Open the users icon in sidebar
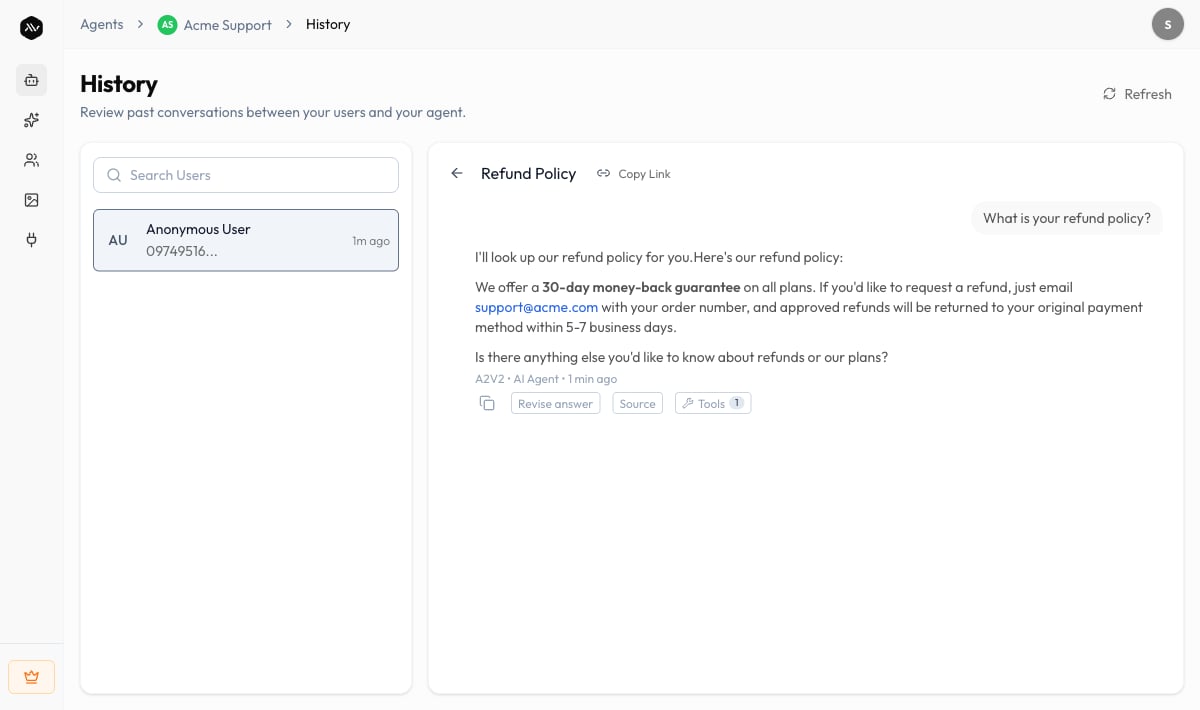1200x710 pixels. 31,160
